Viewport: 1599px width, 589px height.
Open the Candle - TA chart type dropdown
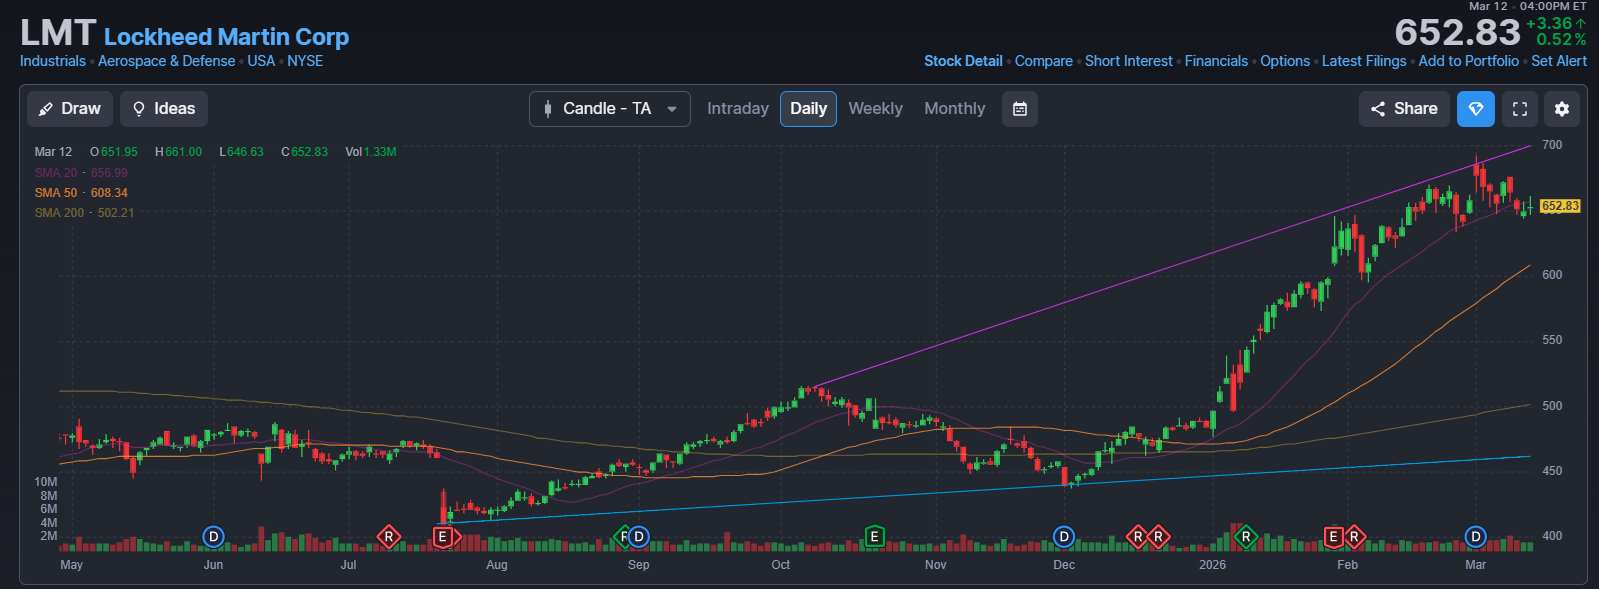610,109
